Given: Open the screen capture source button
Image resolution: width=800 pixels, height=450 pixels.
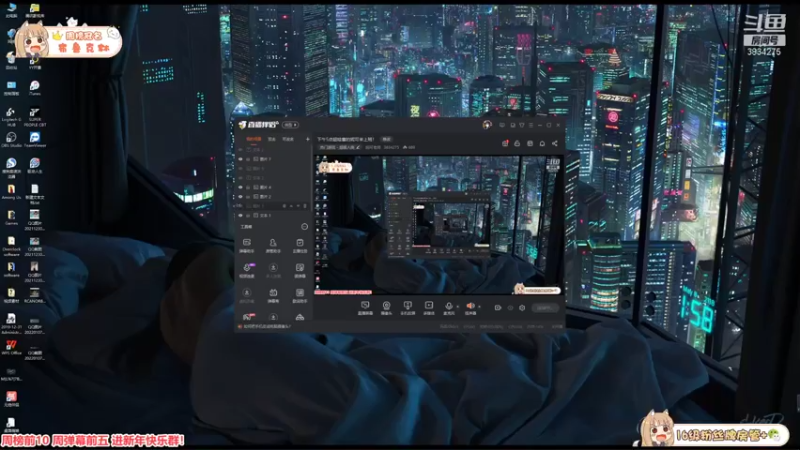Looking at the screenshot, I should point(365,307).
